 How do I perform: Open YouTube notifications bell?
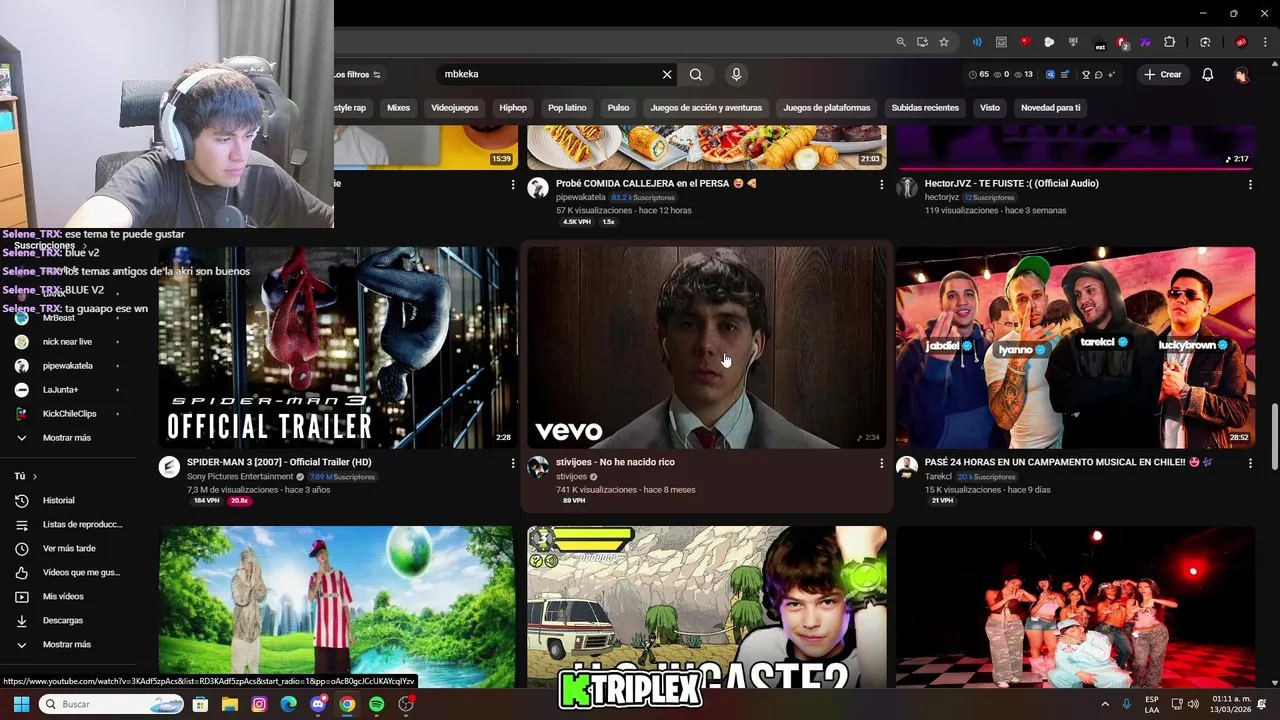pyautogui.click(x=1208, y=74)
